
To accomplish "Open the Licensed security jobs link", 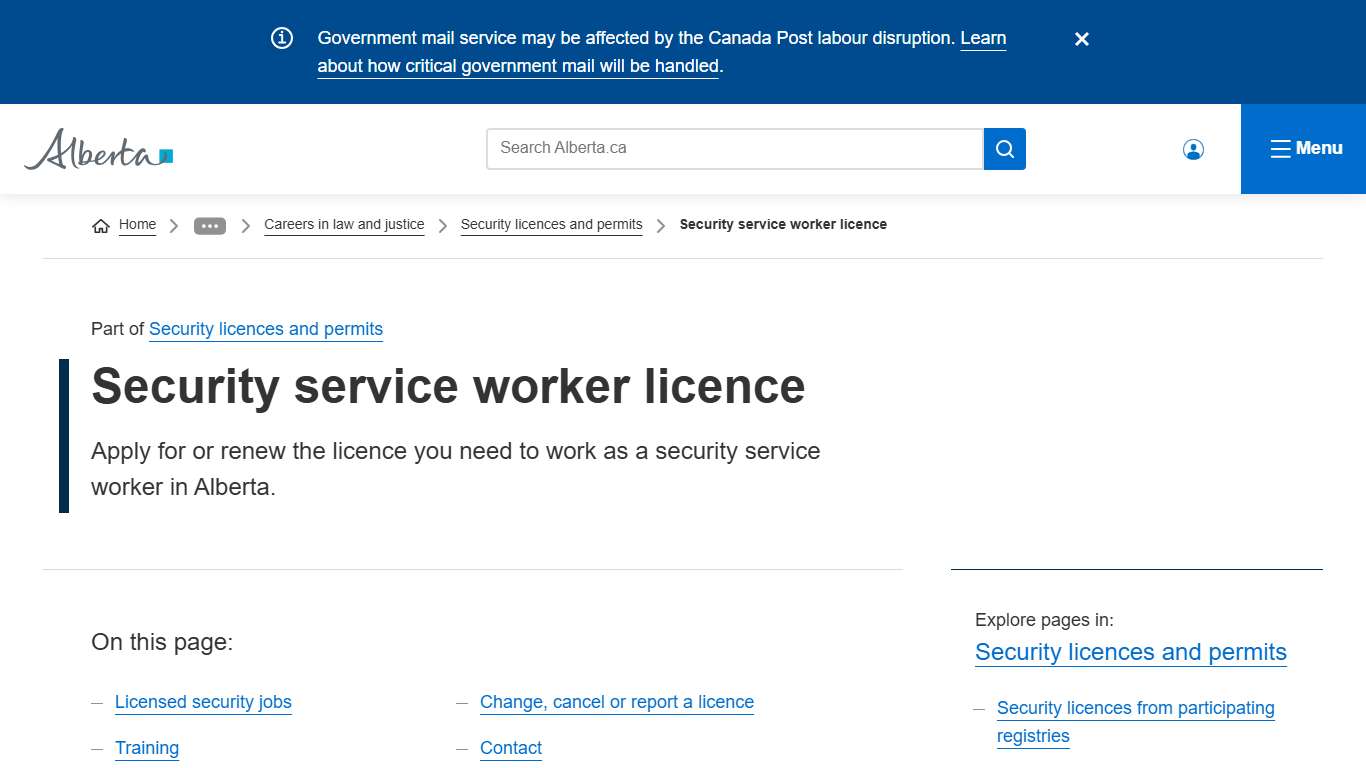I will 203,702.
